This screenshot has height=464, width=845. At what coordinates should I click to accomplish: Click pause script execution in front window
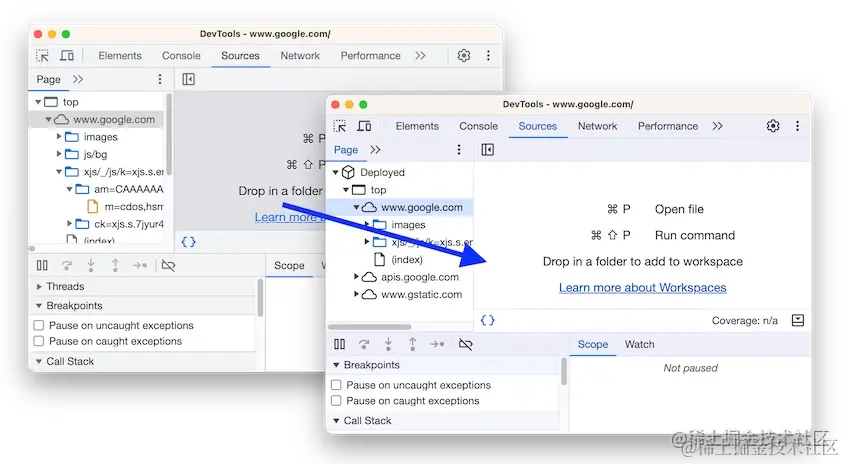(340, 344)
